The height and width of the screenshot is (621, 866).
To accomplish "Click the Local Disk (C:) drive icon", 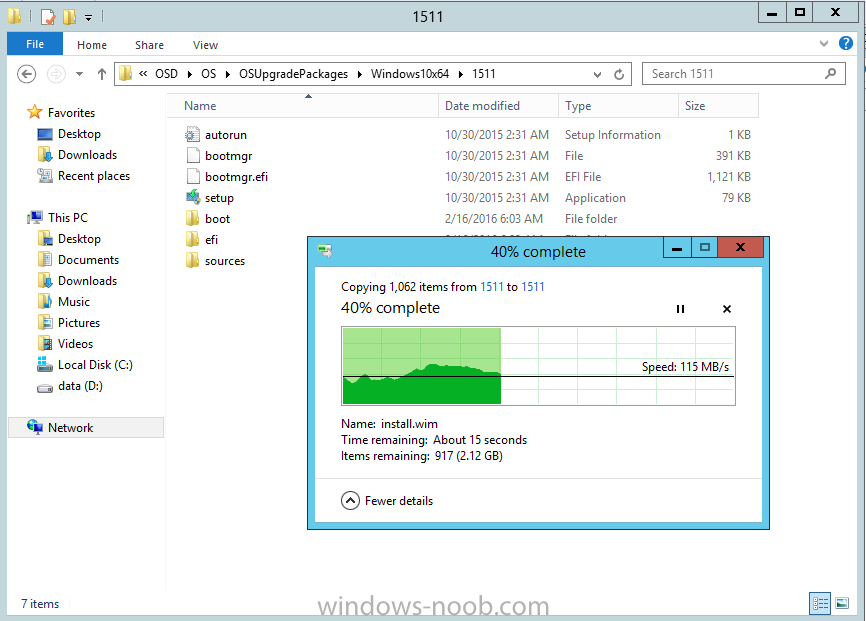I will [x=45, y=364].
